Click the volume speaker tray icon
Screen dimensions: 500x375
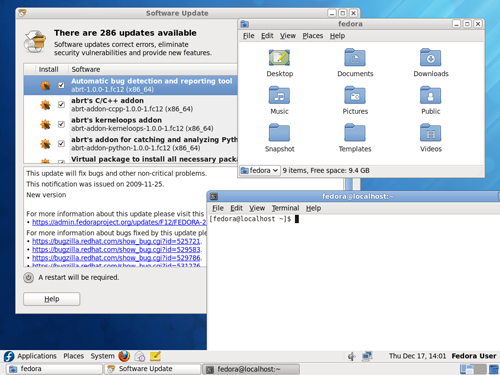click(352, 356)
